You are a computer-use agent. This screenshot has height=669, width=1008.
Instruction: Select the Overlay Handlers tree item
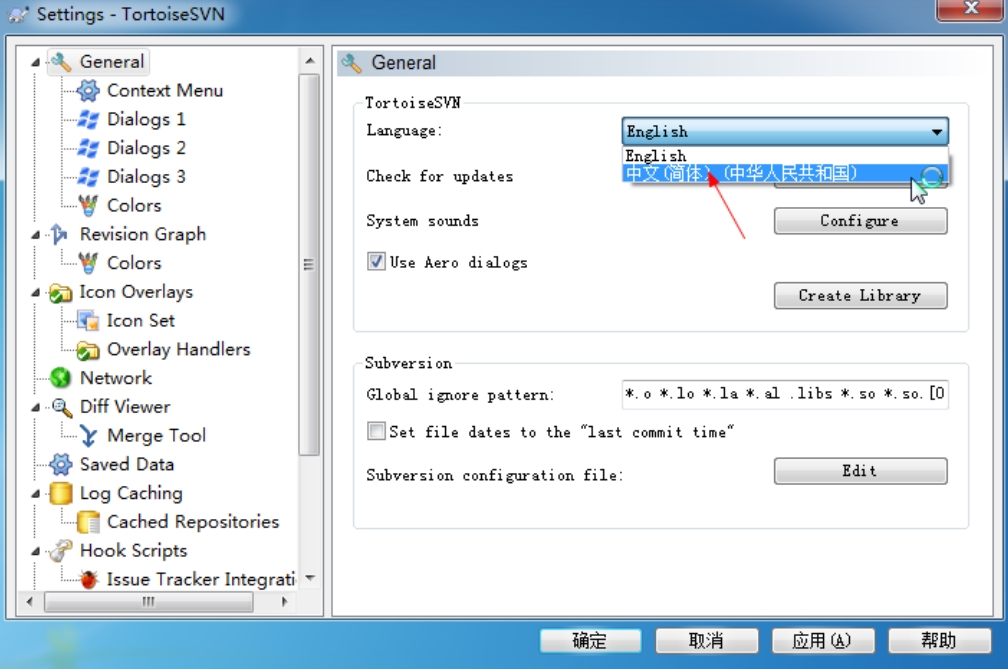tap(179, 350)
